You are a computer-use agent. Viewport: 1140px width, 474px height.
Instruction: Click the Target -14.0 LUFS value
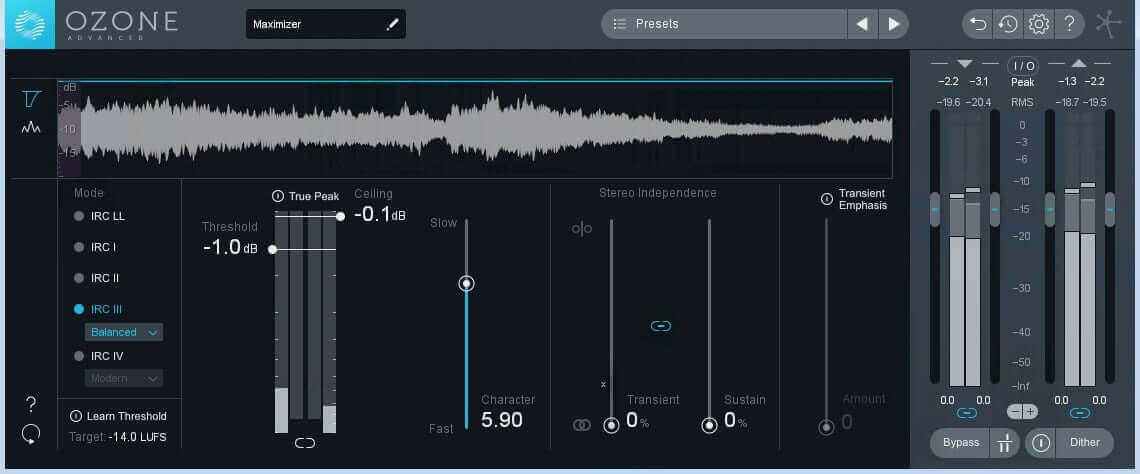137,438
